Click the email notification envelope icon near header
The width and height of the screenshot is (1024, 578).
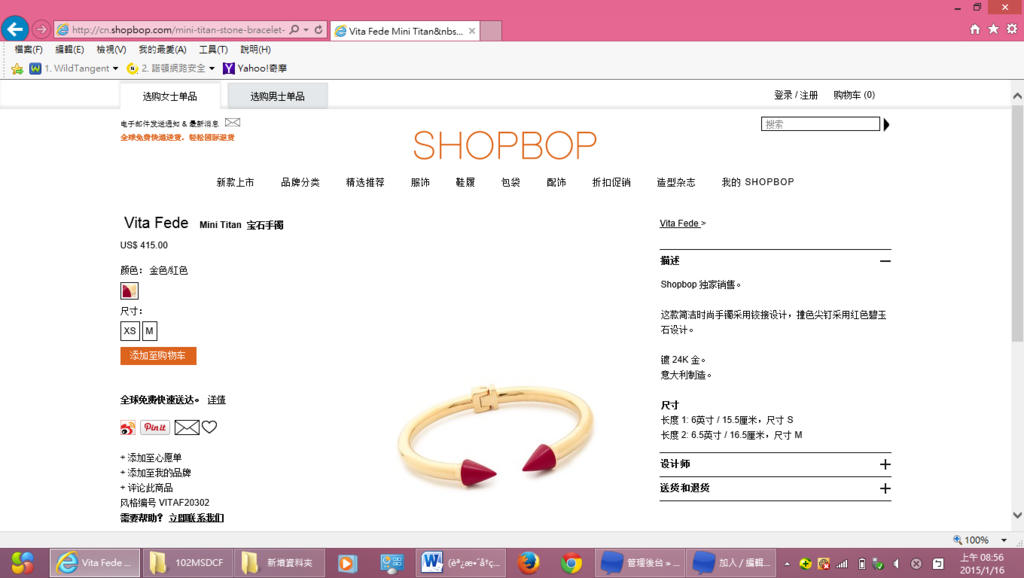232,122
